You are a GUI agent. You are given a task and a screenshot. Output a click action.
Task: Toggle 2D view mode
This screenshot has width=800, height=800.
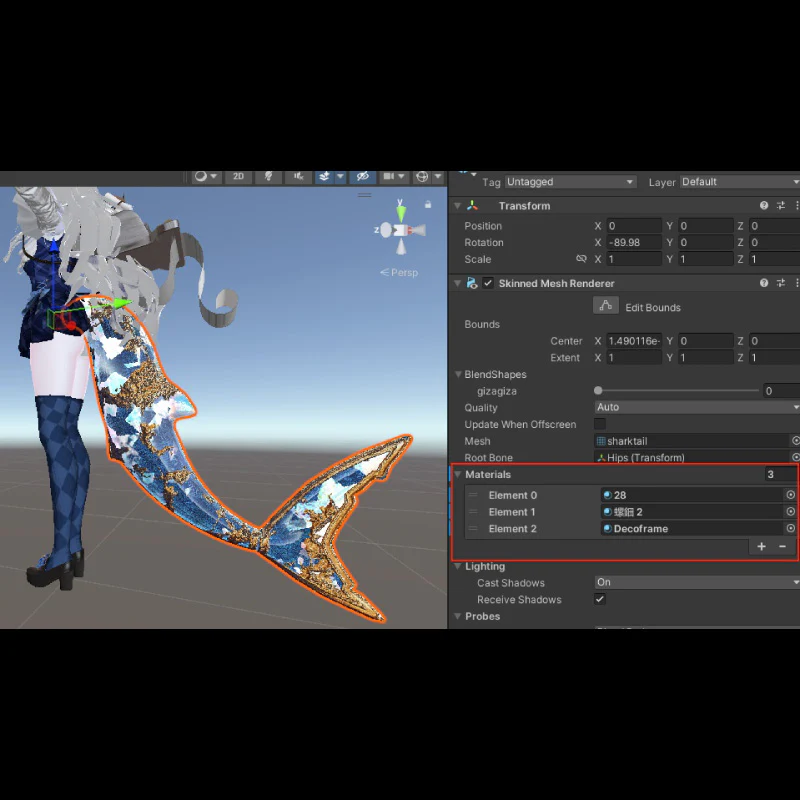pyautogui.click(x=238, y=177)
